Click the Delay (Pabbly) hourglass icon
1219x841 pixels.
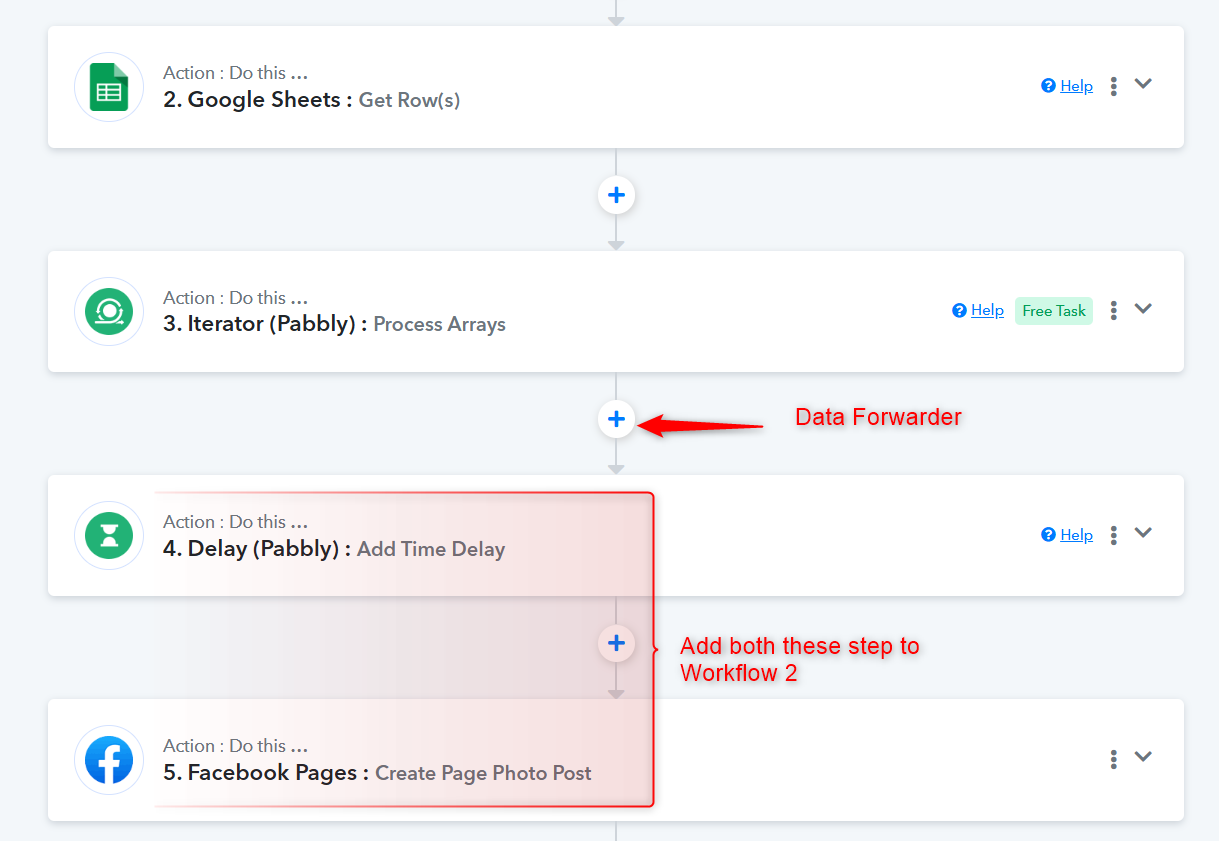tap(109, 536)
